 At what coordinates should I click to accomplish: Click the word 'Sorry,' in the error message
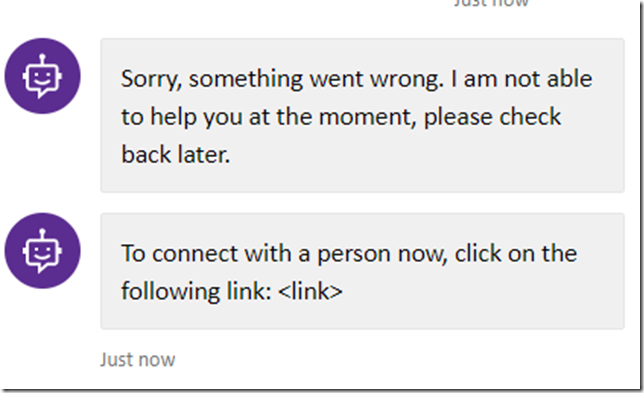(152, 79)
